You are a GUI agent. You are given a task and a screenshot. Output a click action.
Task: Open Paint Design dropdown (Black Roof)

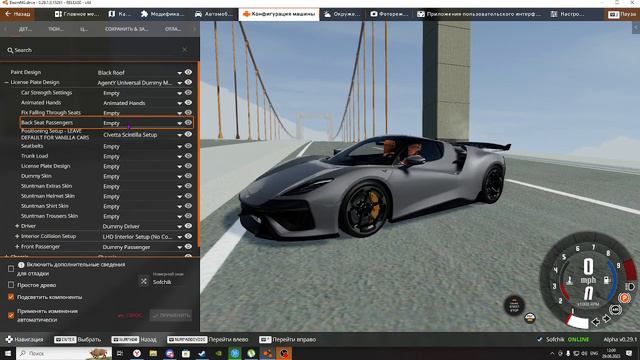click(x=139, y=73)
